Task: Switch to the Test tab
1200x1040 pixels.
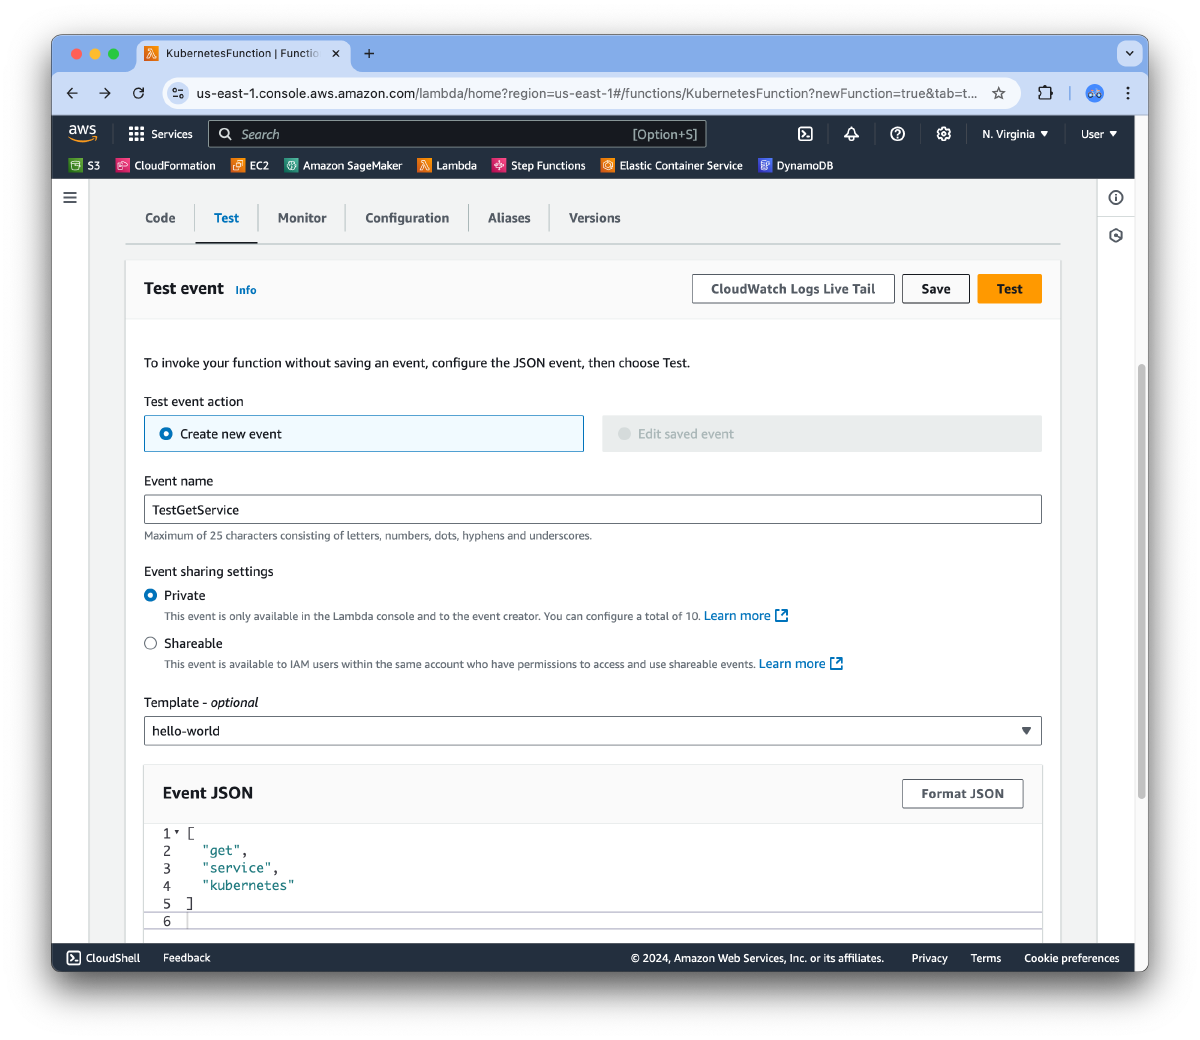Action: coord(226,218)
